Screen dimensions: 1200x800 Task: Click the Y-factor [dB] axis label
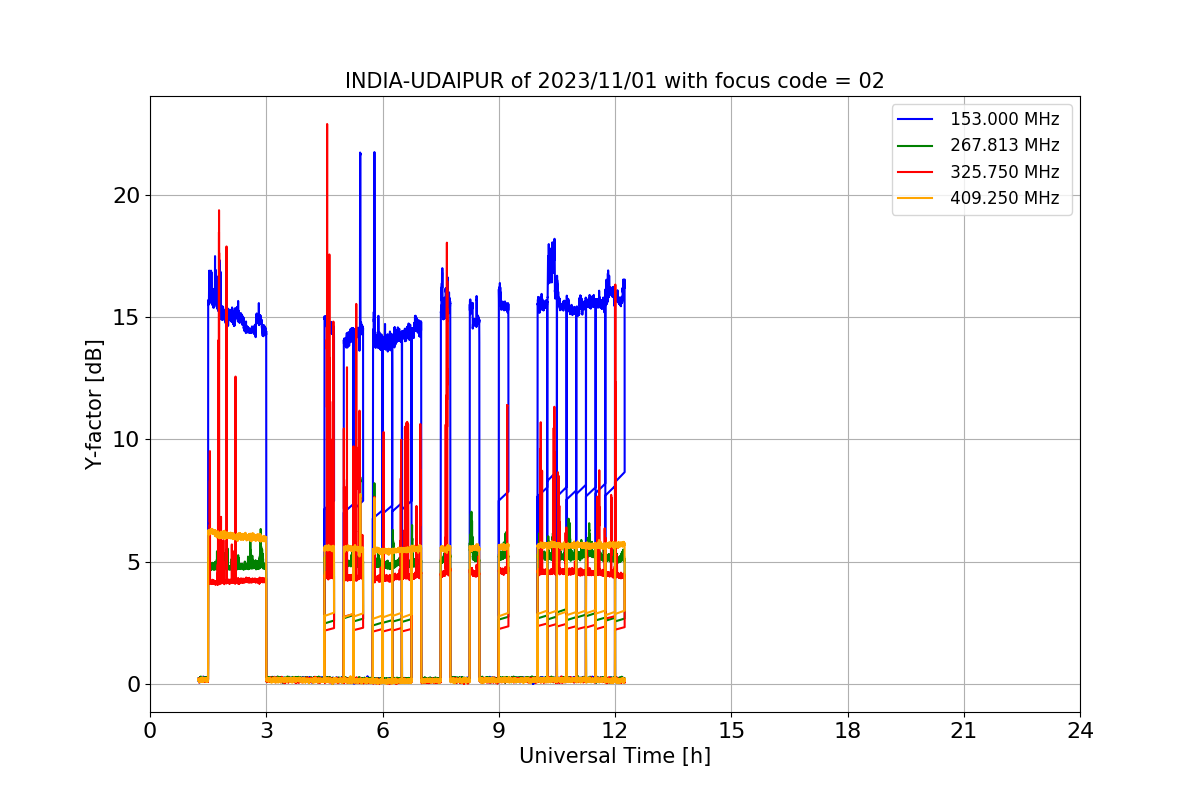pos(94,405)
